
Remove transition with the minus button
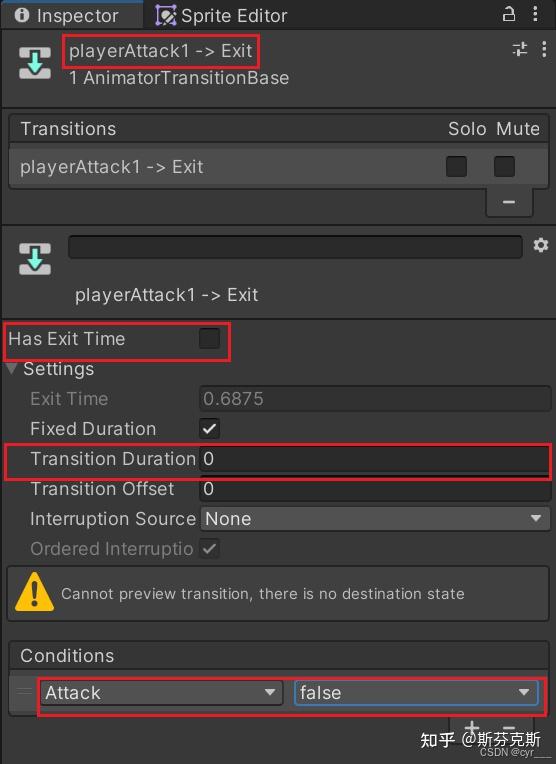pos(509,202)
